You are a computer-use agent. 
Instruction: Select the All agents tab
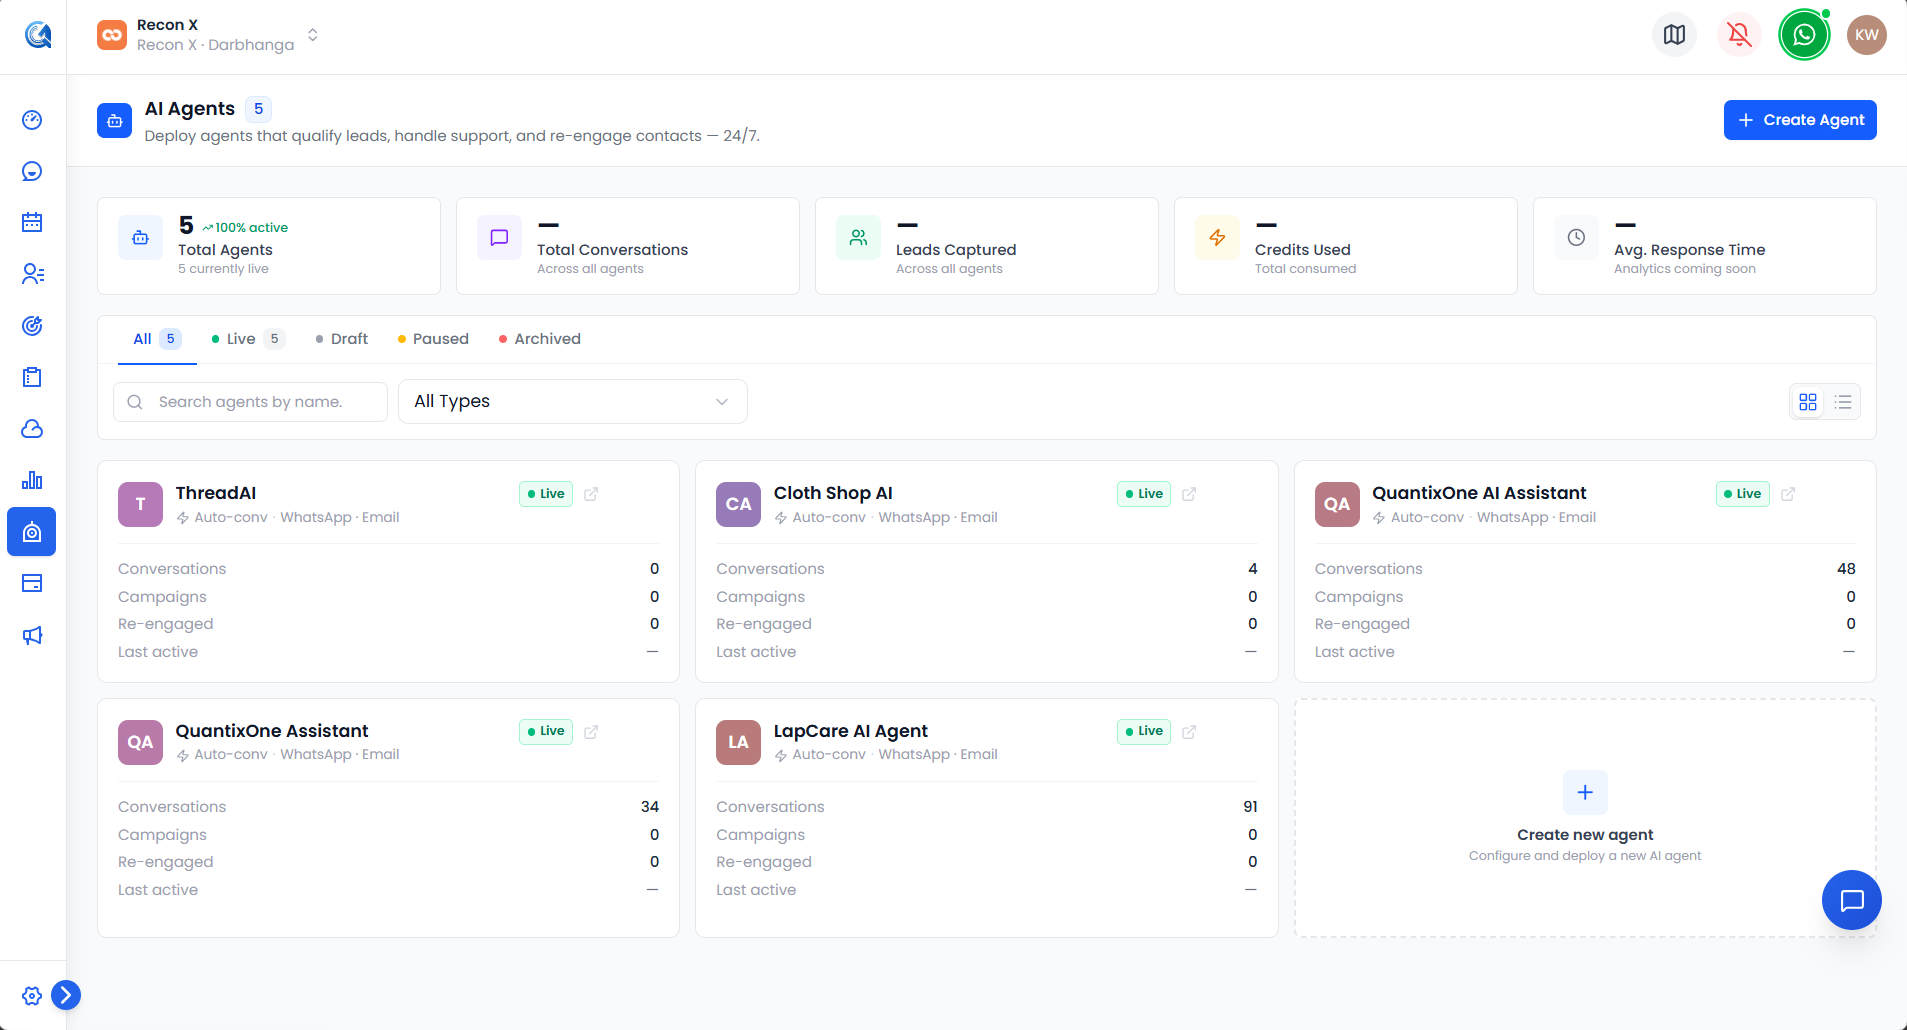coord(157,339)
